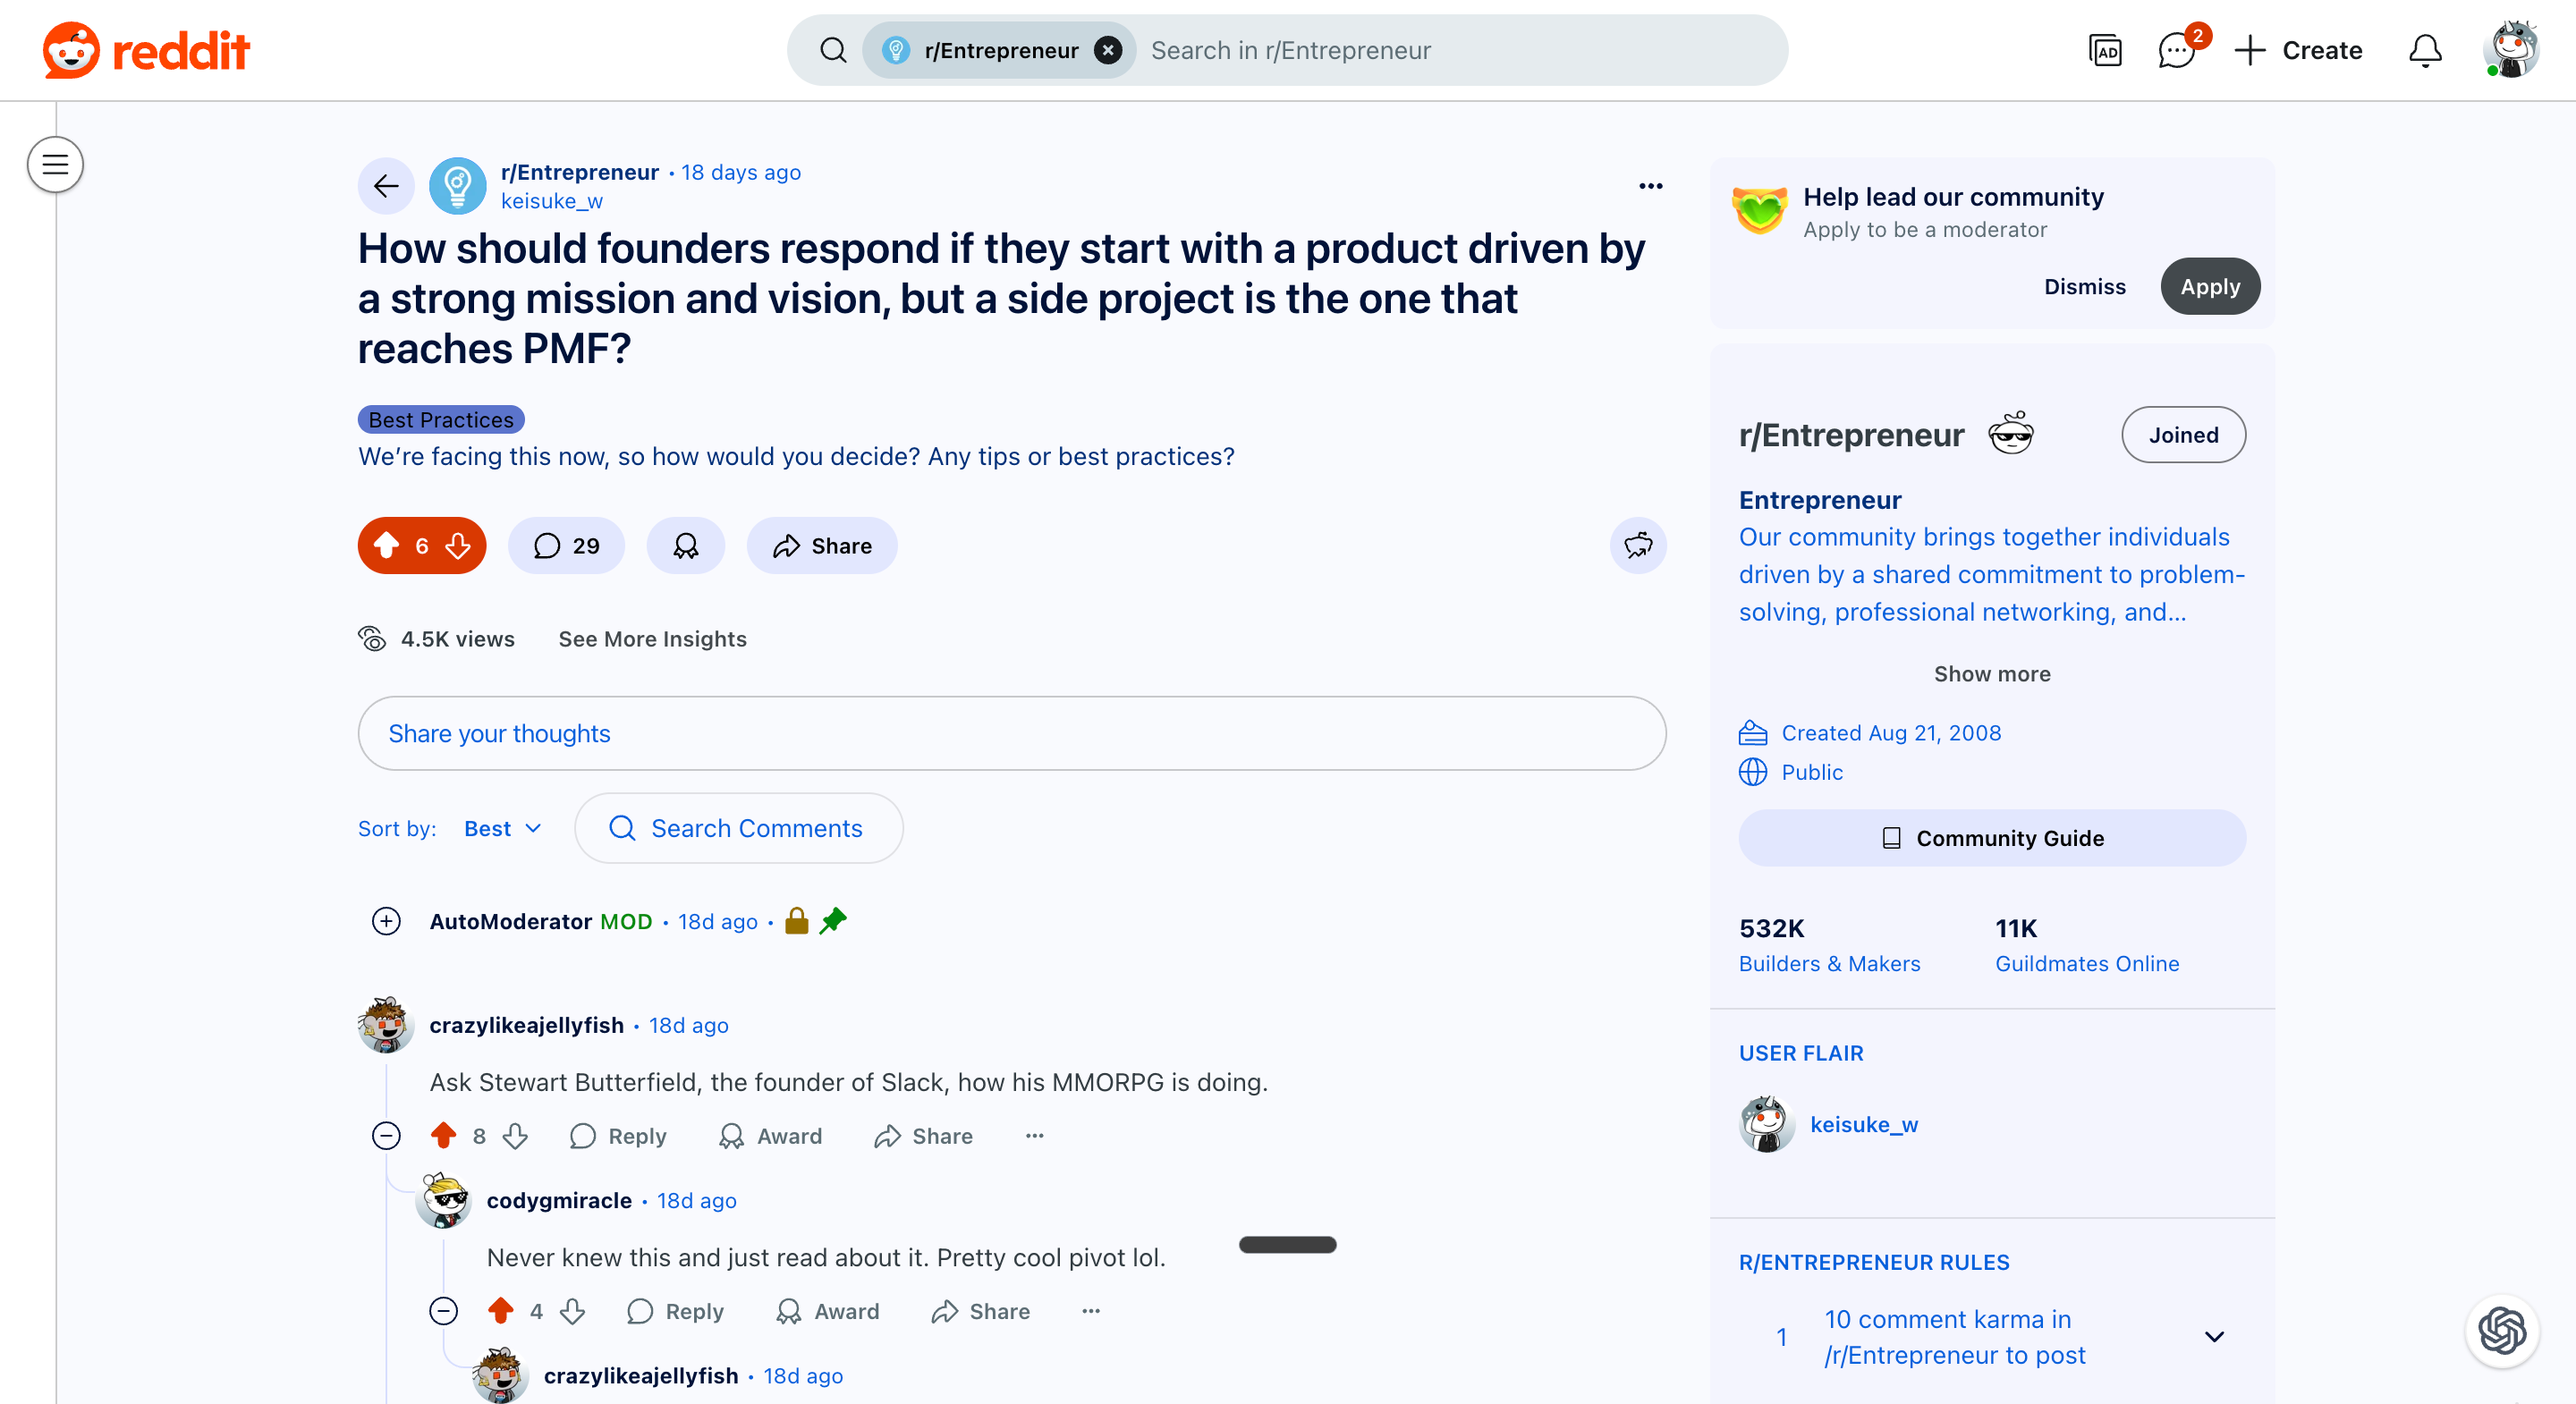Open the Create post menu
This screenshot has height=1404, width=2576.
pos(2299,50)
